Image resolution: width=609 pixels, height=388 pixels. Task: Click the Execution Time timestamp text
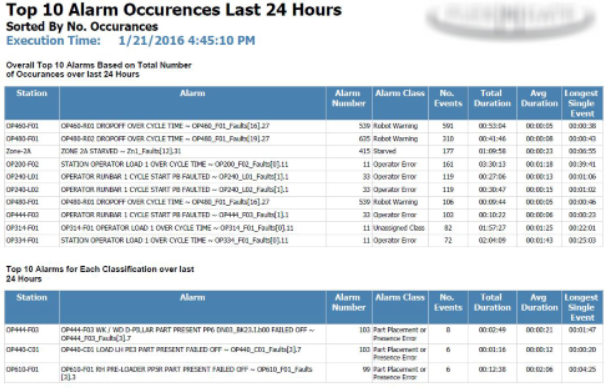click(187, 40)
